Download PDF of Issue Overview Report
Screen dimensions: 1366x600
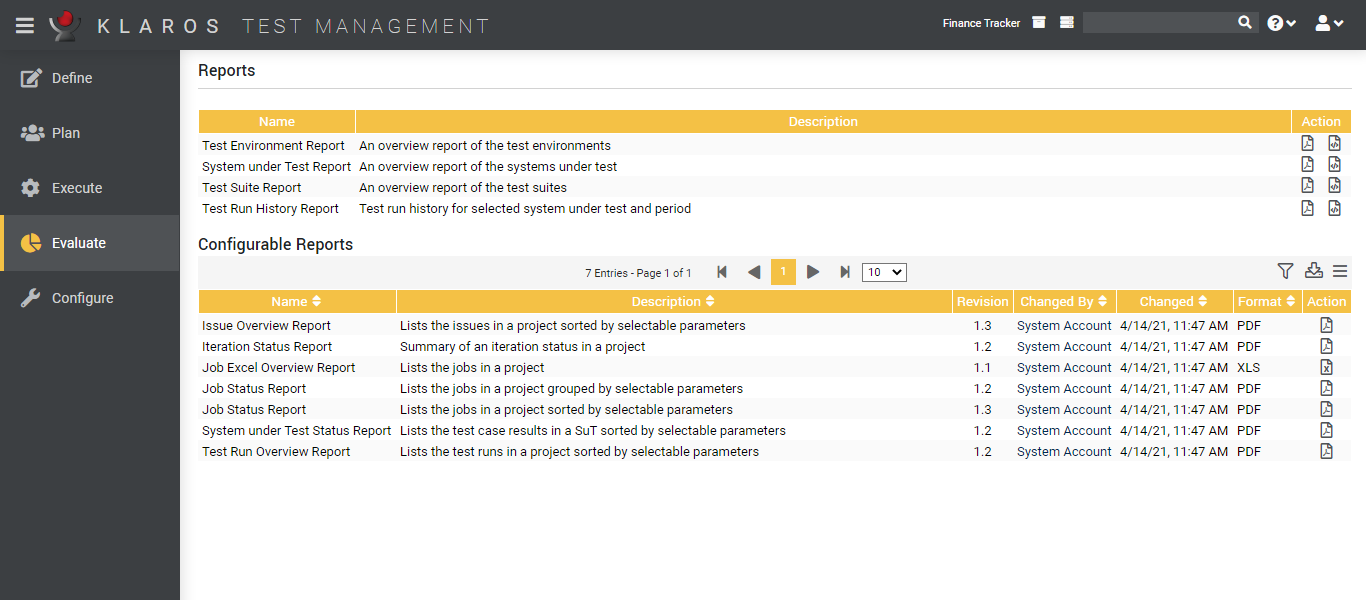tap(1326, 325)
